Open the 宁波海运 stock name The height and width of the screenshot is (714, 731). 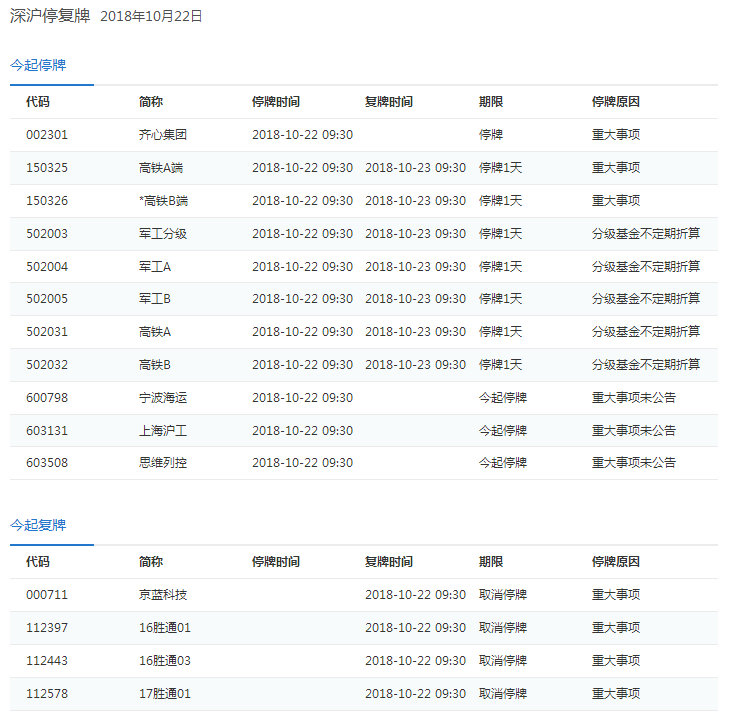(x=163, y=398)
